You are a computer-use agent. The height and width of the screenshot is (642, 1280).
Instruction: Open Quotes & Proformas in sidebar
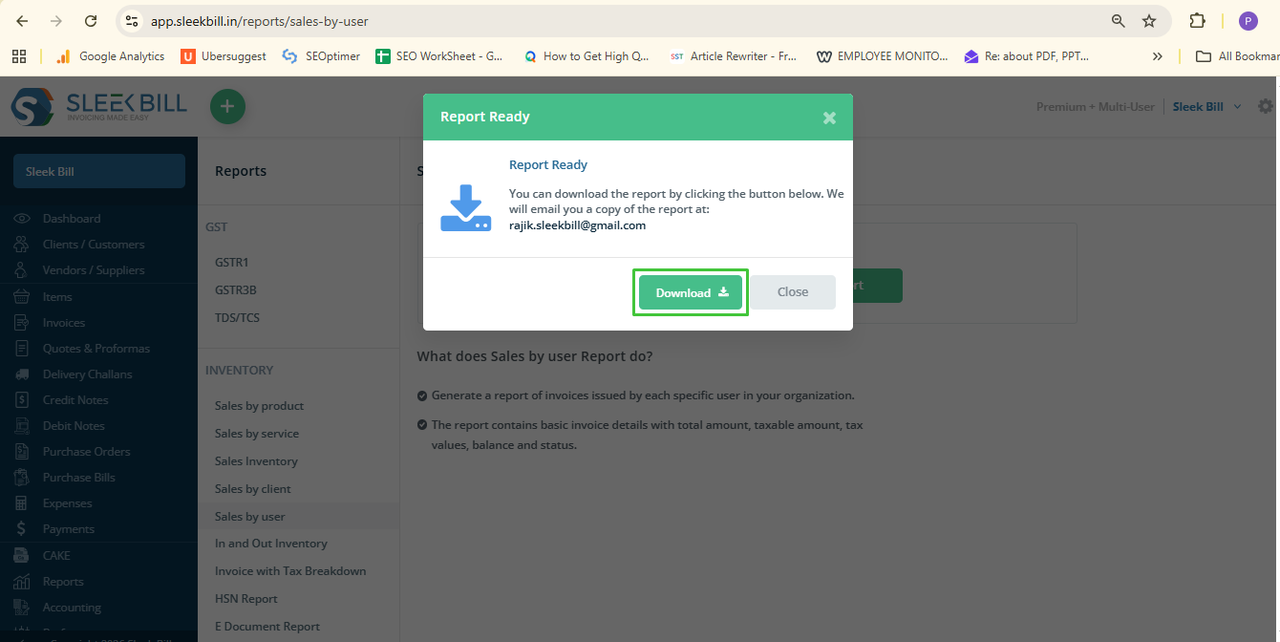96,348
